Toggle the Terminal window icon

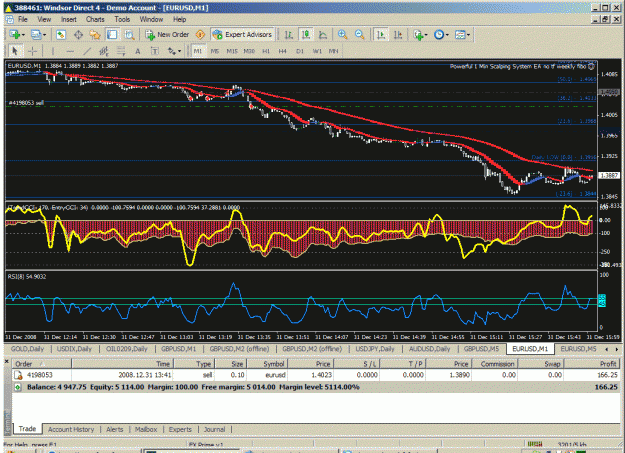[112, 35]
